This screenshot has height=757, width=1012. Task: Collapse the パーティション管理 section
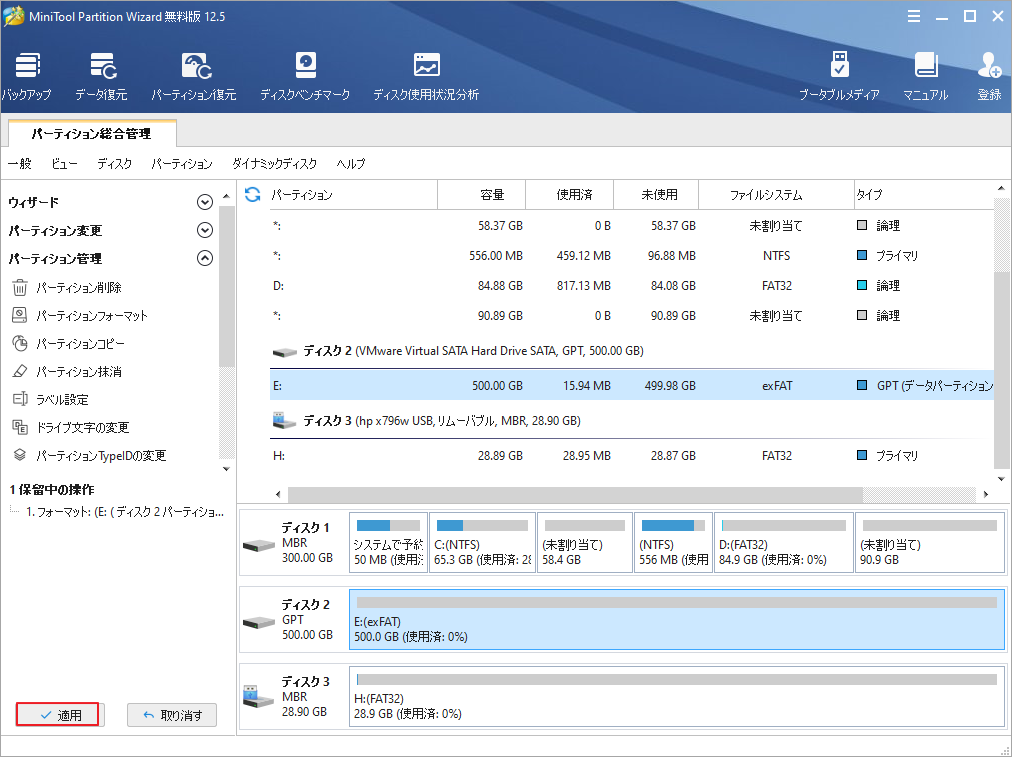point(205,258)
